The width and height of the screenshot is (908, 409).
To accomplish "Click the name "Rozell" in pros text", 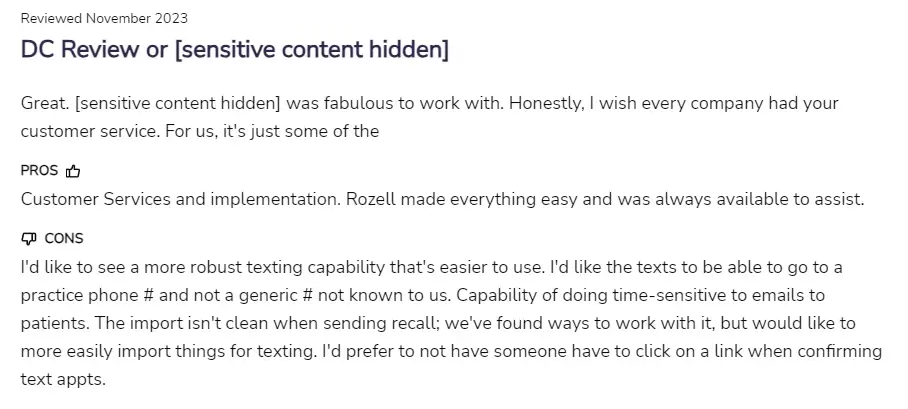I will [371, 199].
